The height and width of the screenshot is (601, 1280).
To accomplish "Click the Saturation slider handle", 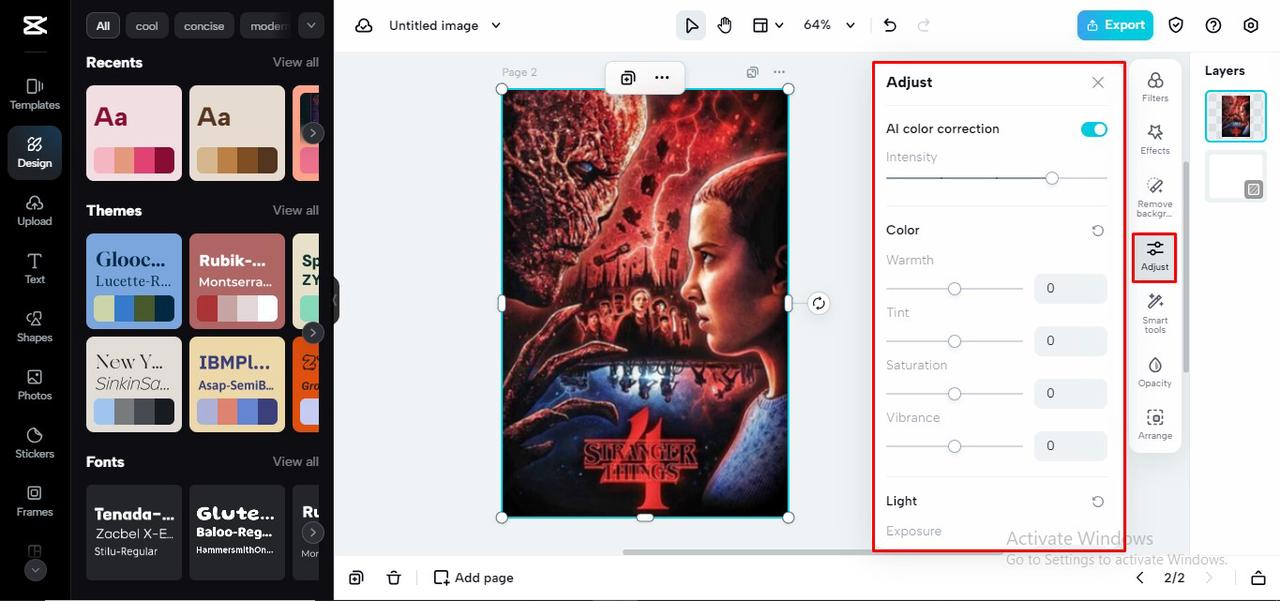I will click(x=954, y=394).
